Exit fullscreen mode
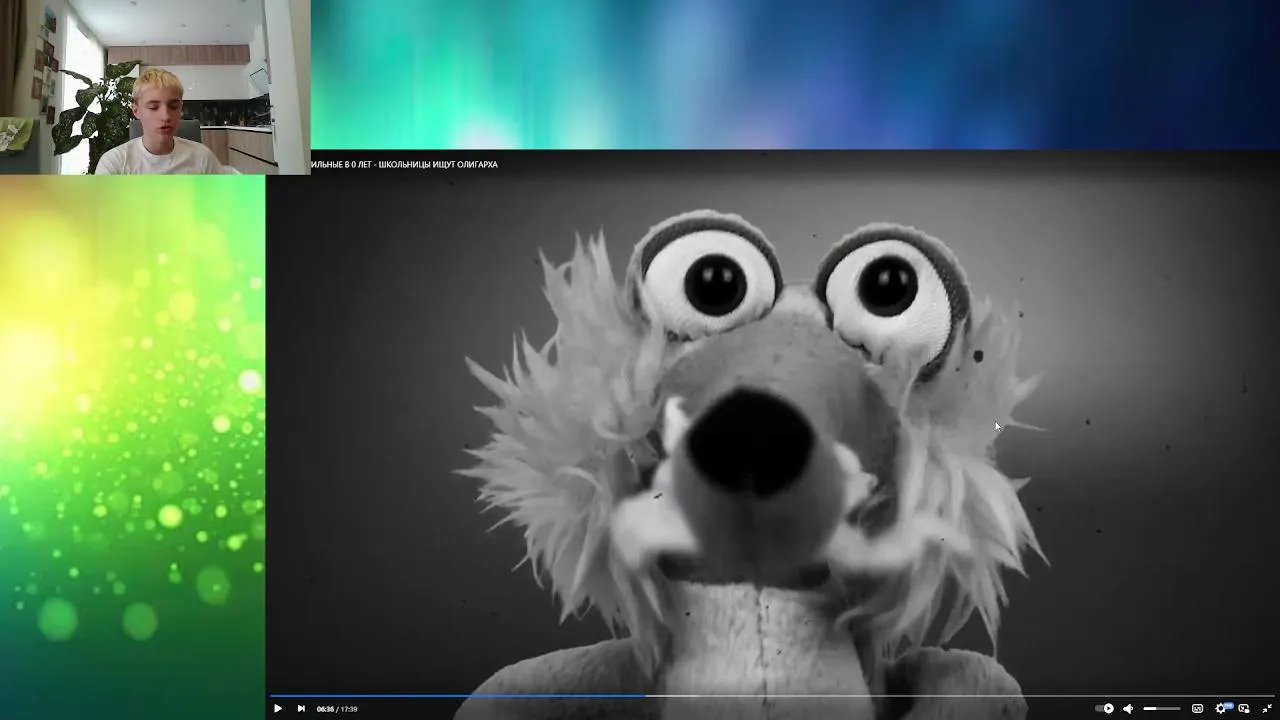This screenshot has height=720, width=1280. click(x=1267, y=708)
